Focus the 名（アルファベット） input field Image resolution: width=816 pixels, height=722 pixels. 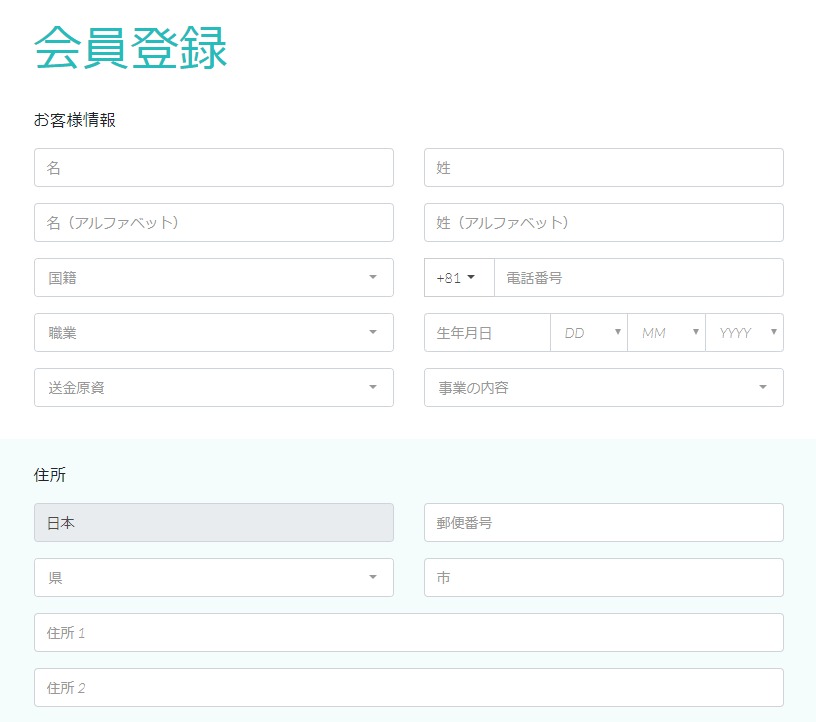[213, 223]
